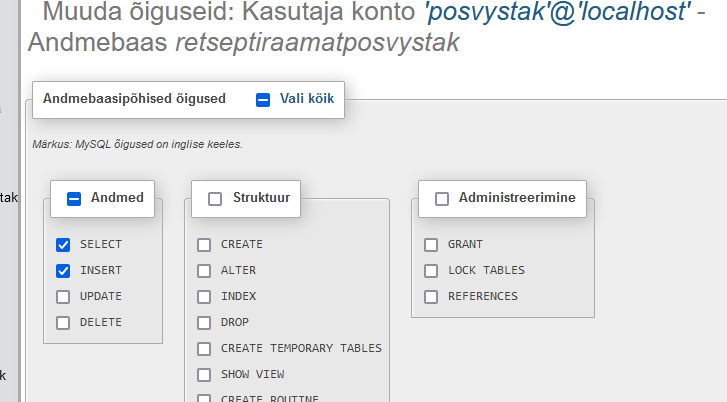Toggle the Vali kõik checkbox

pos(263,99)
